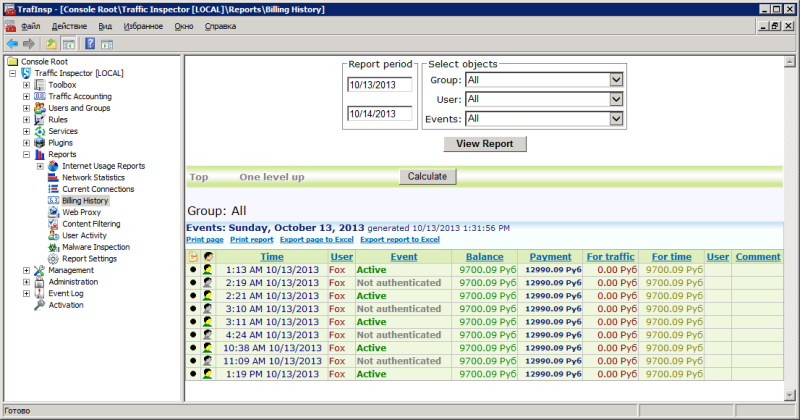Click the Event Log icon

(x=39, y=293)
